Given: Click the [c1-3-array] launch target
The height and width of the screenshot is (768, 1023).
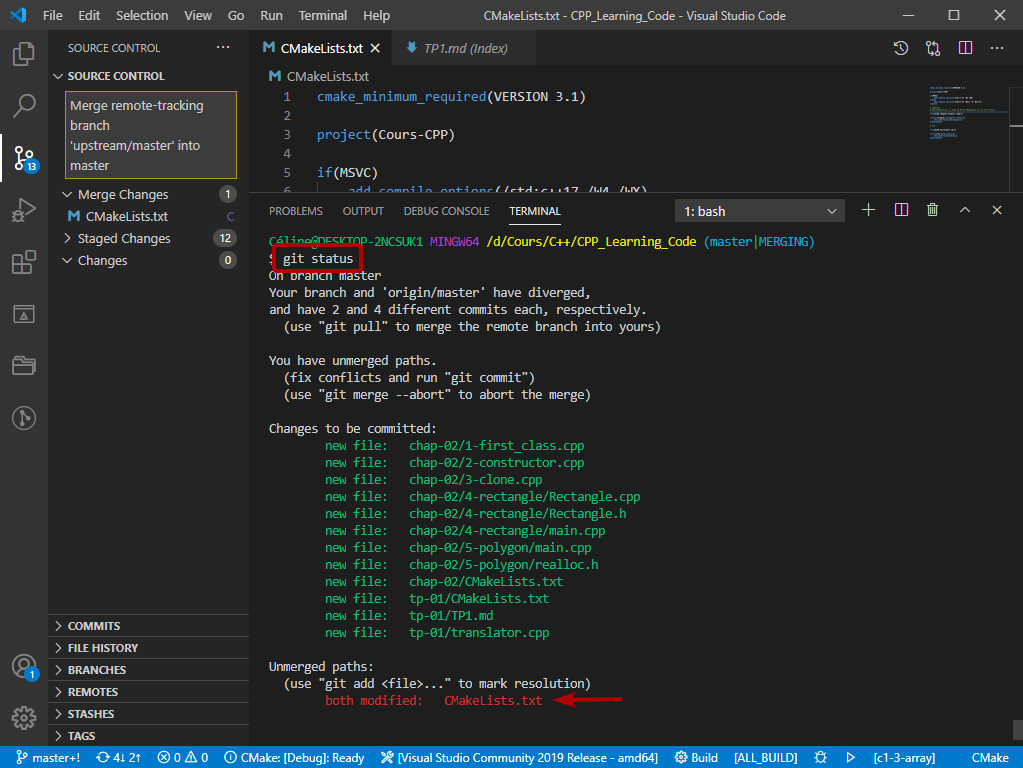Looking at the screenshot, I should point(904,758).
